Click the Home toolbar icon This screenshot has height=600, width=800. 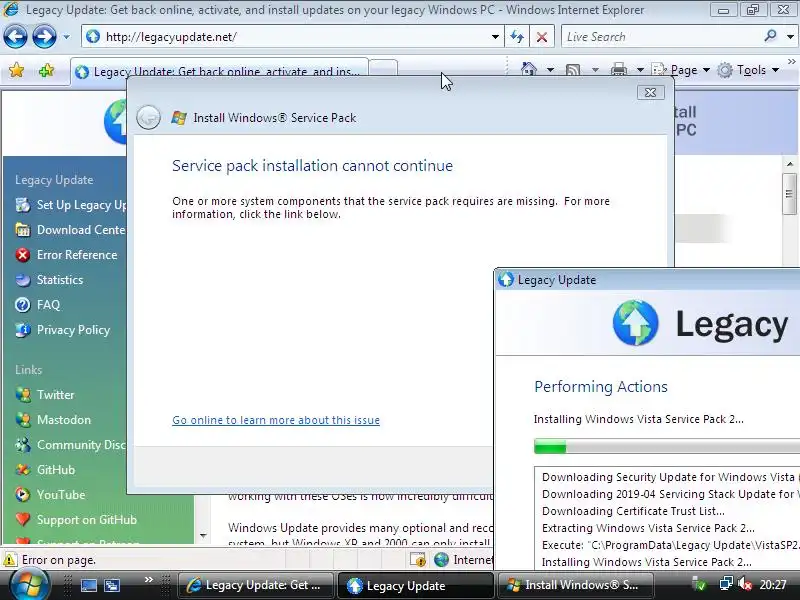click(529, 69)
